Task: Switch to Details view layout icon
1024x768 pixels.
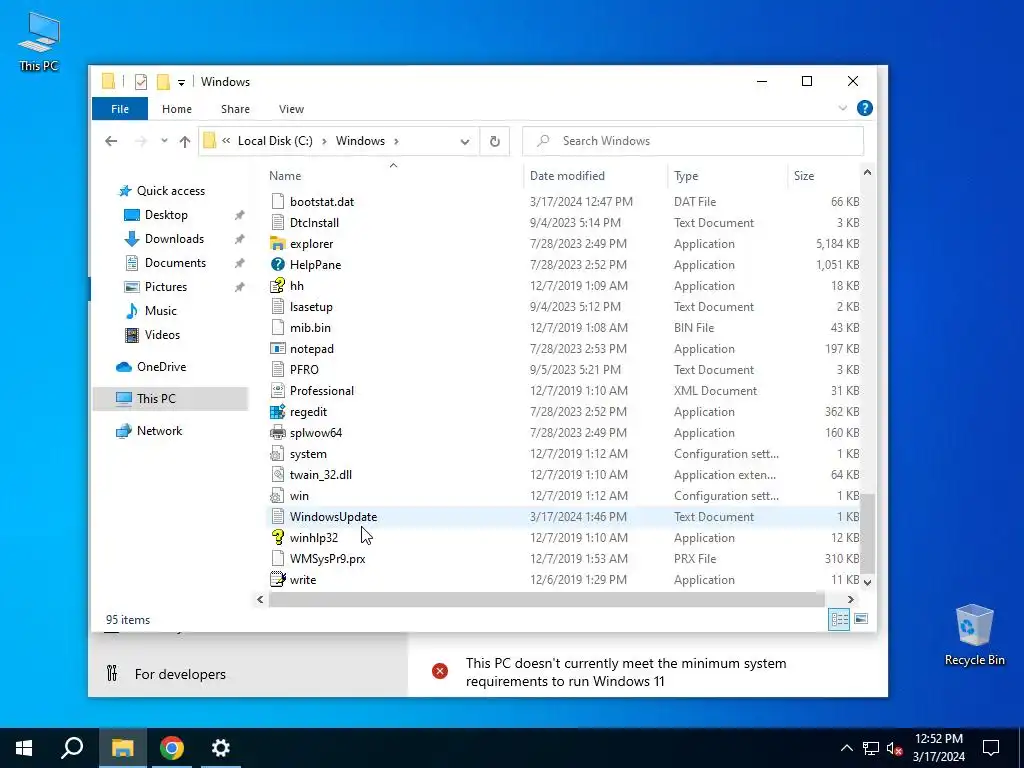Action: pyautogui.click(x=839, y=619)
